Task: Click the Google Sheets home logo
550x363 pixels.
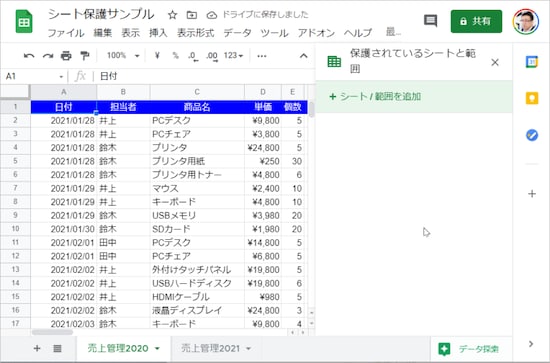Action: (x=24, y=22)
